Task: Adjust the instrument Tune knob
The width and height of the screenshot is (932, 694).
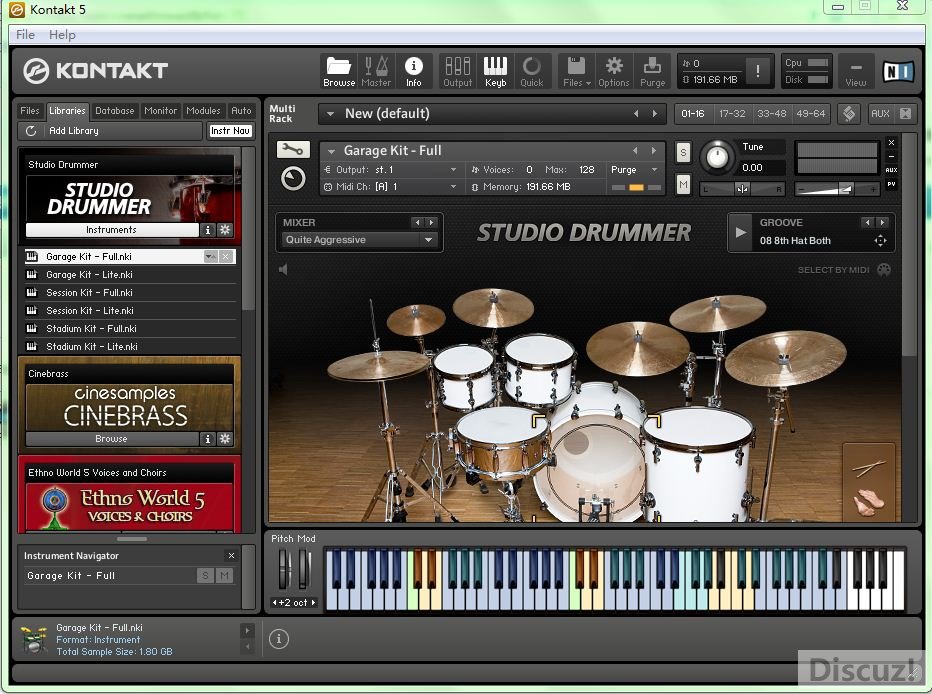Action: coord(717,157)
